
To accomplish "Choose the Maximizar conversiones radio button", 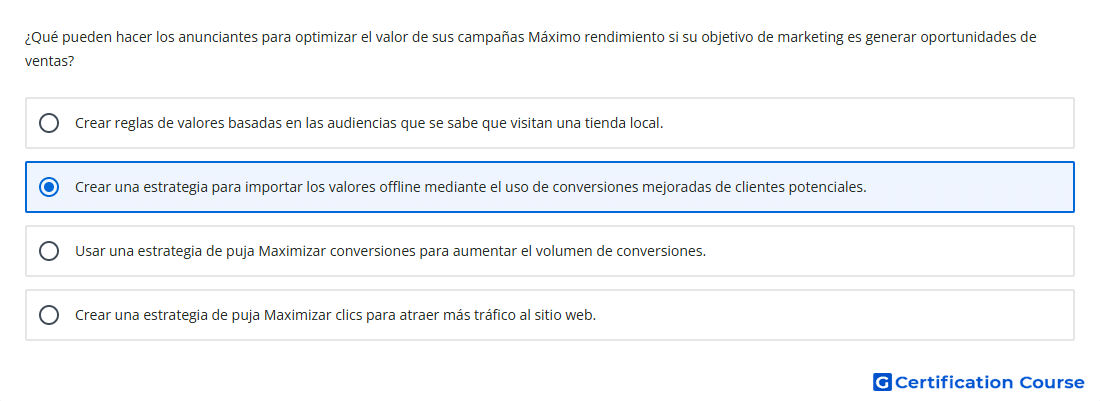I will (49, 251).
